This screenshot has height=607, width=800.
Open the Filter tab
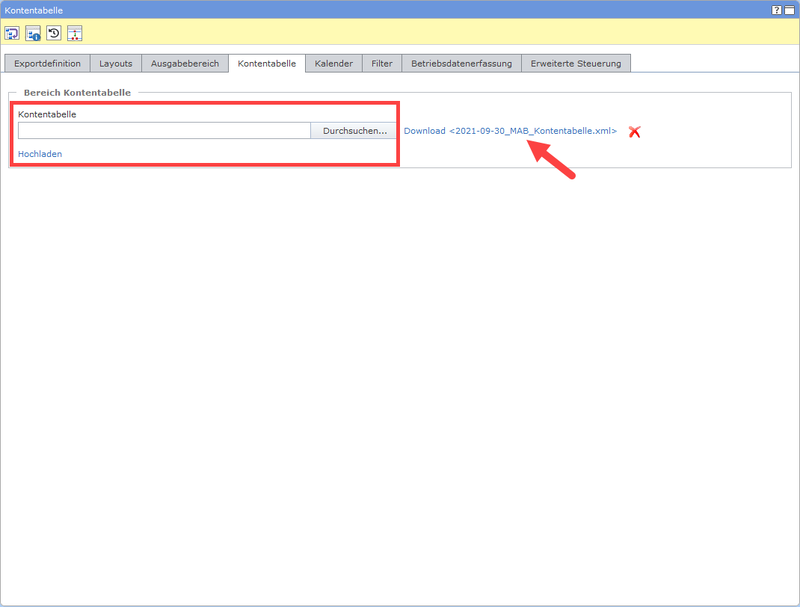[x=381, y=63]
